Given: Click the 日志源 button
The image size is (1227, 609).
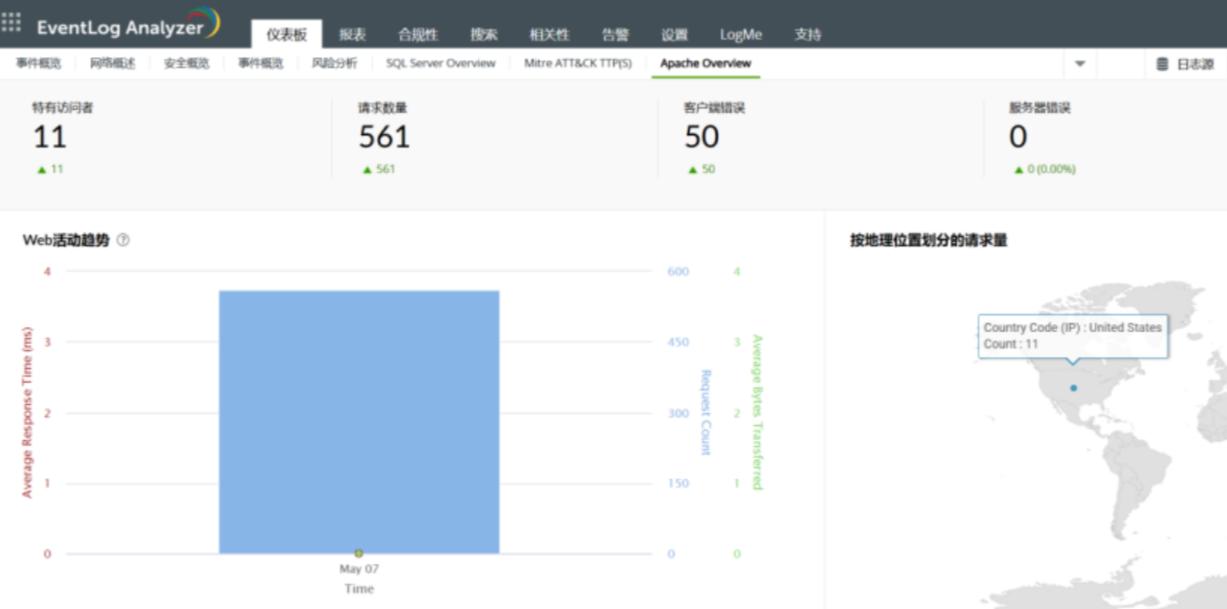Looking at the screenshot, I should [x=1185, y=64].
